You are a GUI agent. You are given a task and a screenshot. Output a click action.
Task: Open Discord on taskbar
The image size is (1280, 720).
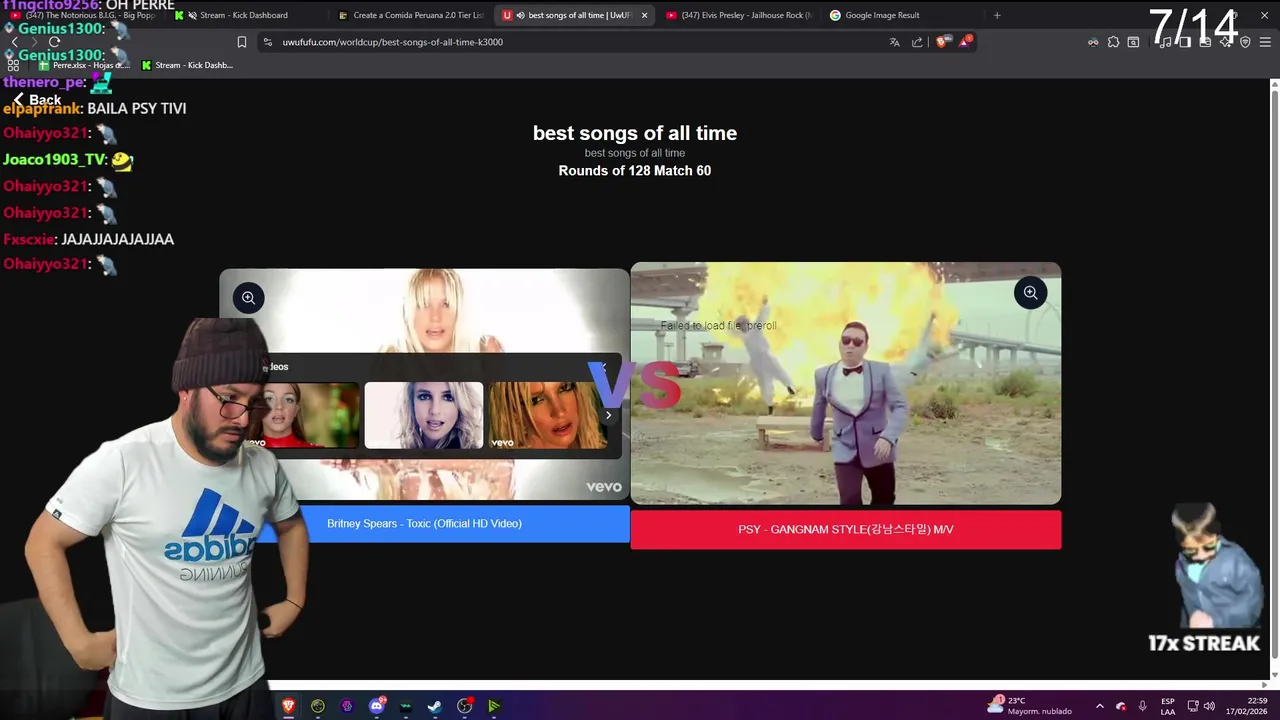coord(377,706)
